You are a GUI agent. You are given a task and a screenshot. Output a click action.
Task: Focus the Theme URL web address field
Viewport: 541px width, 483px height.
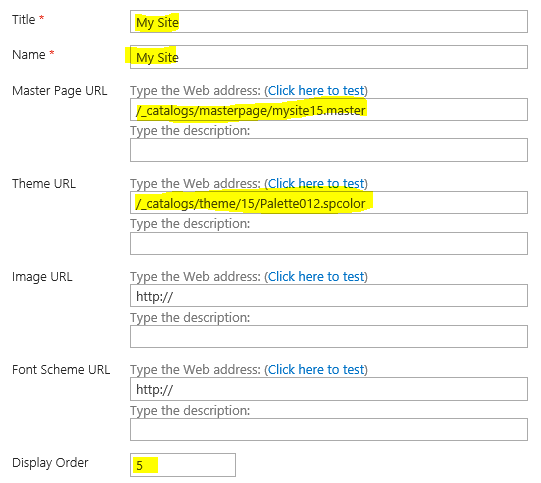coord(328,203)
